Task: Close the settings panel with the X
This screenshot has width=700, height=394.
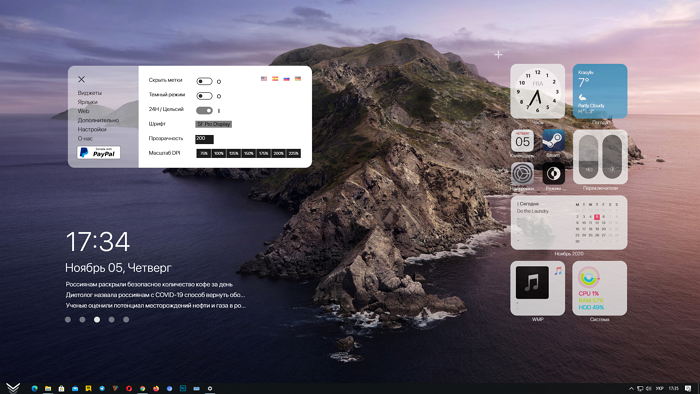Action: (81, 79)
